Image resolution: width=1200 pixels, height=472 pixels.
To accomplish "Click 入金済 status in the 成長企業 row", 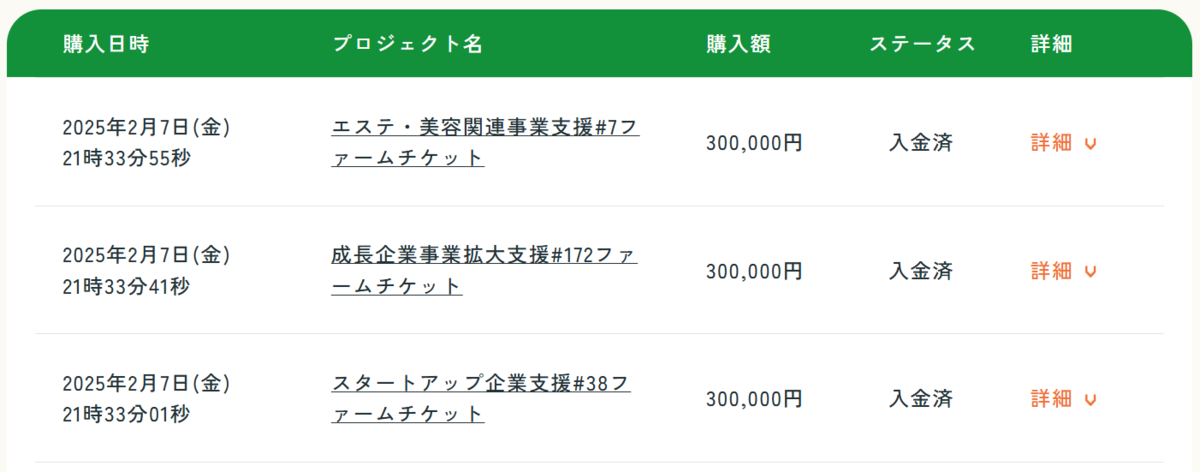I will pyautogui.click(x=921, y=271).
